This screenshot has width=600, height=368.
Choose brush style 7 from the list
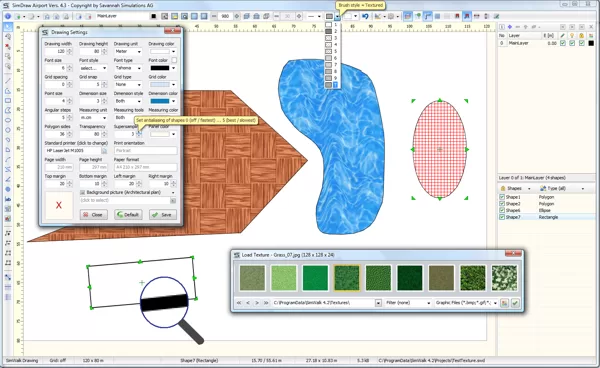331,65
